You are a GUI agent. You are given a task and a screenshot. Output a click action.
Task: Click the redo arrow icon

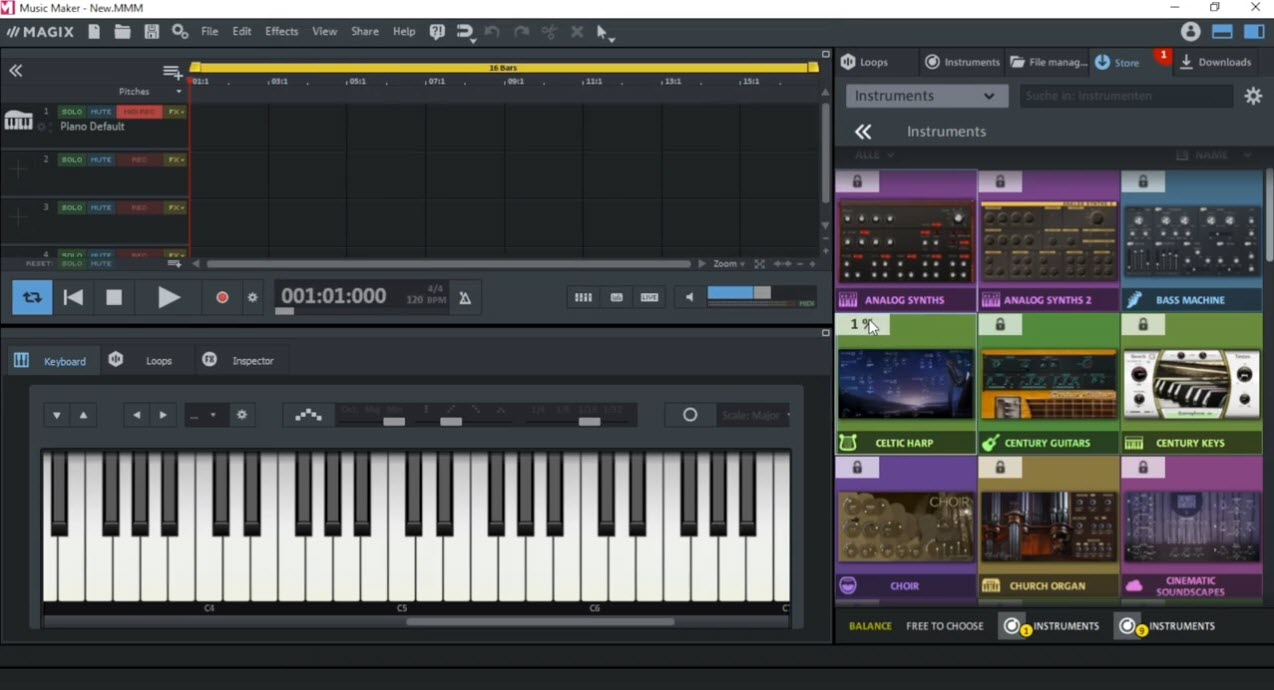pos(521,32)
